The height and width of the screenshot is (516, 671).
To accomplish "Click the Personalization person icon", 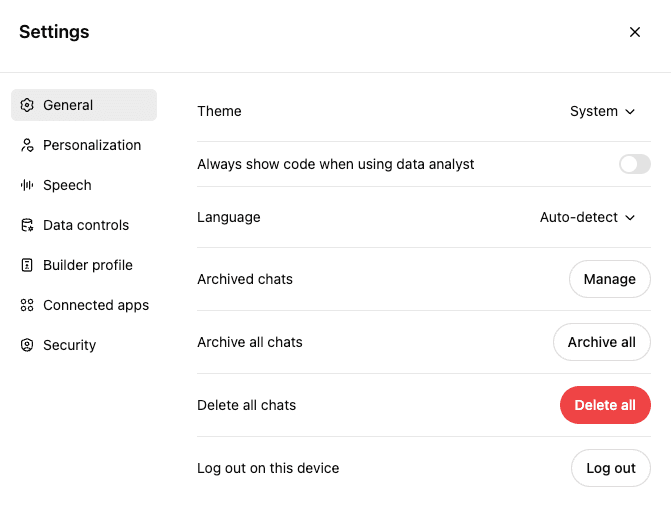I will coord(27,145).
